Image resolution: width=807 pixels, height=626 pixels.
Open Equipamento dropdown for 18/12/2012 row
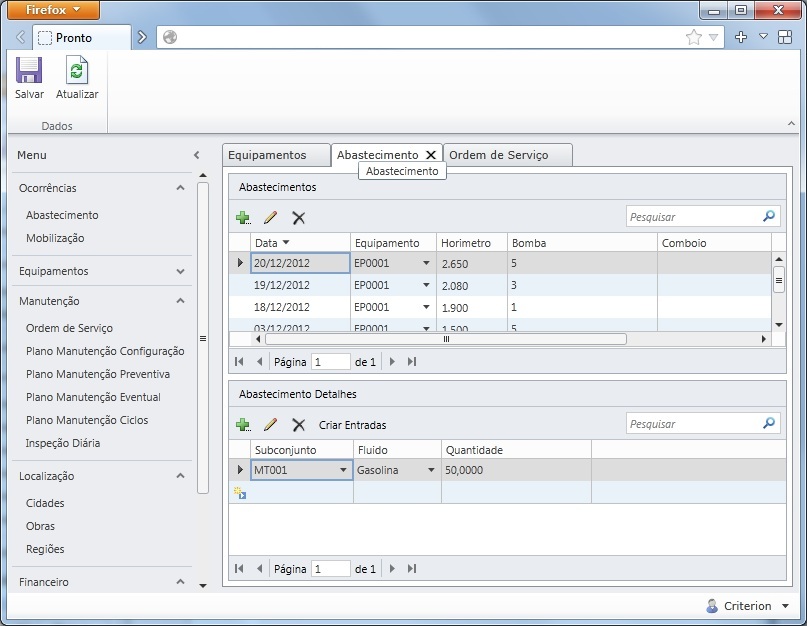tap(426, 307)
